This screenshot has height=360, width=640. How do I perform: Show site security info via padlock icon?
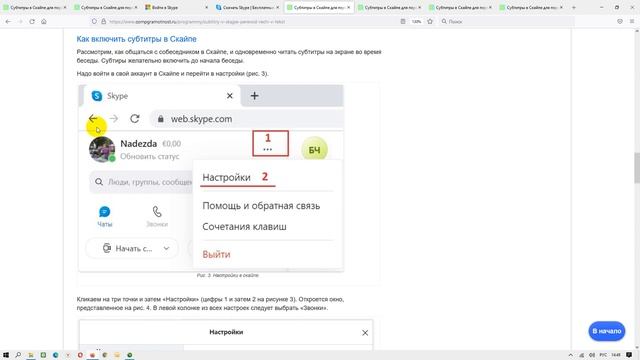[x=103, y=21]
